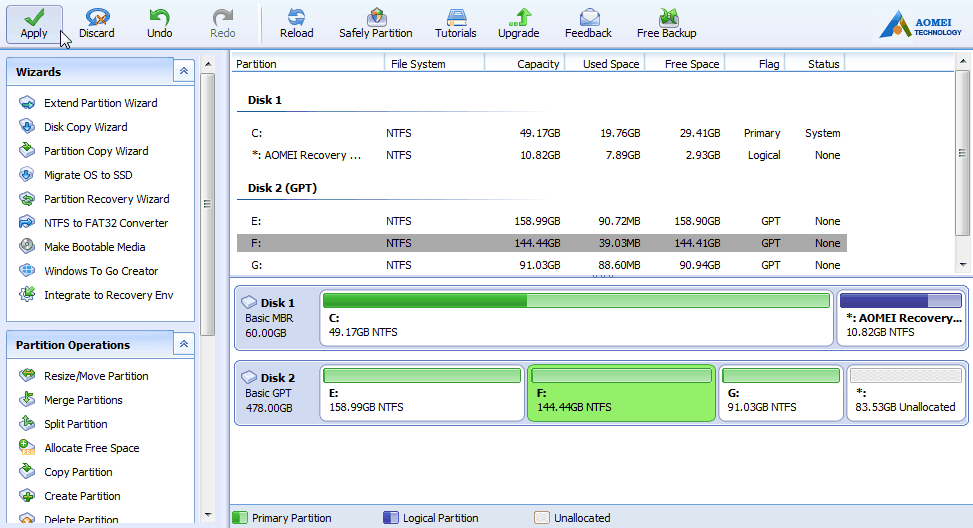
Task: Open Migrate OS to SSD wizard
Action: point(88,175)
